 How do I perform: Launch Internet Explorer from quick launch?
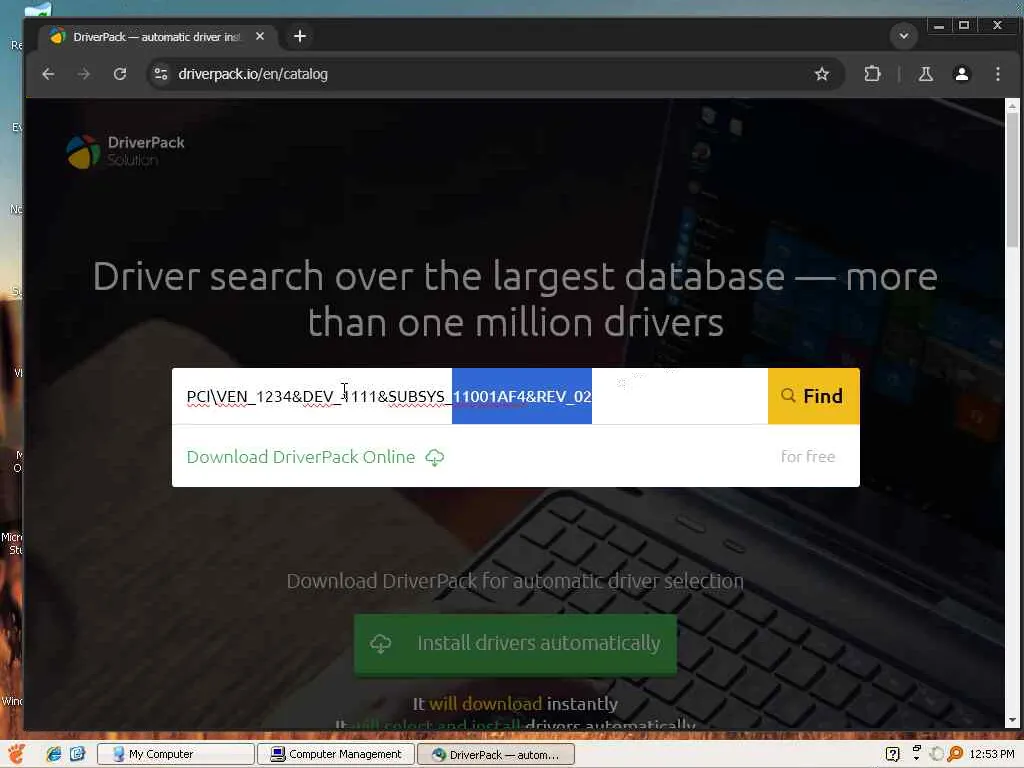click(x=54, y=754)
